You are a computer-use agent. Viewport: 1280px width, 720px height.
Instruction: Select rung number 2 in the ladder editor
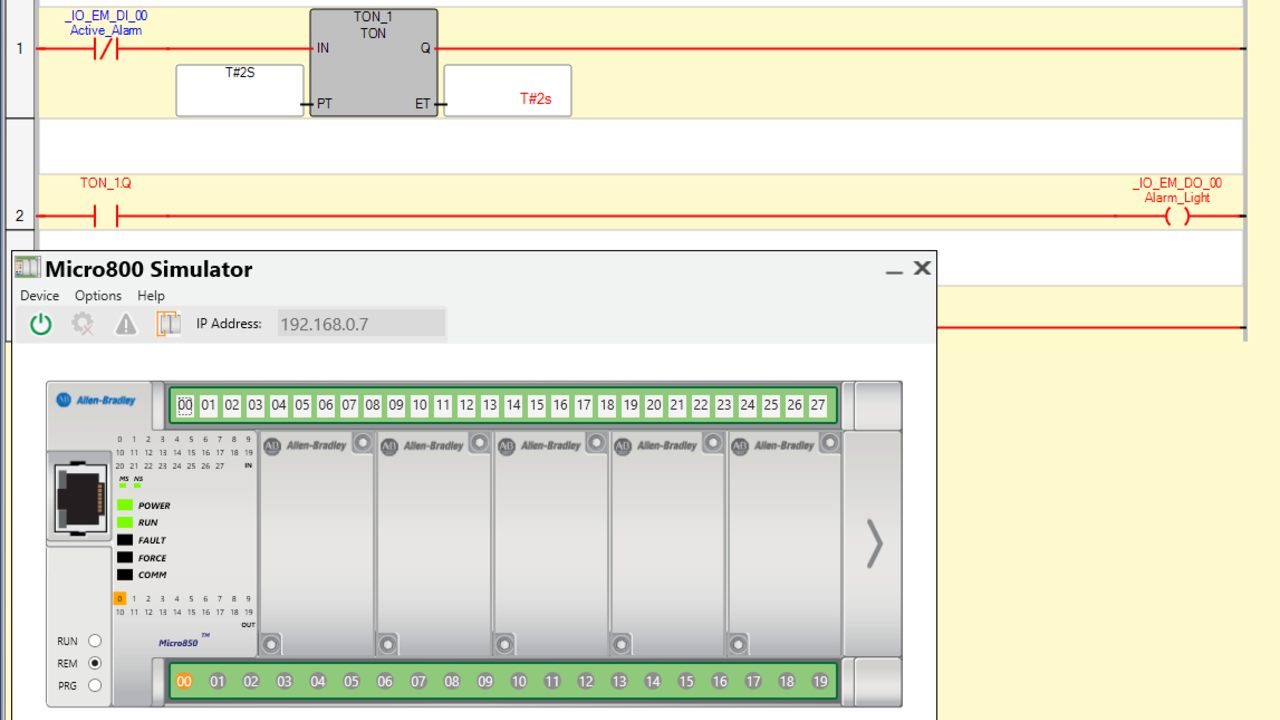[x=20, y=216]
